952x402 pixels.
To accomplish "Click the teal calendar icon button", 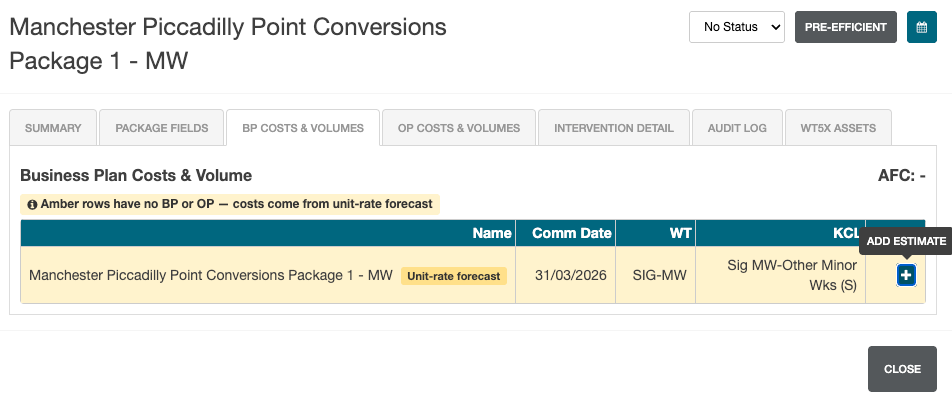I will (x=922, y=27).
